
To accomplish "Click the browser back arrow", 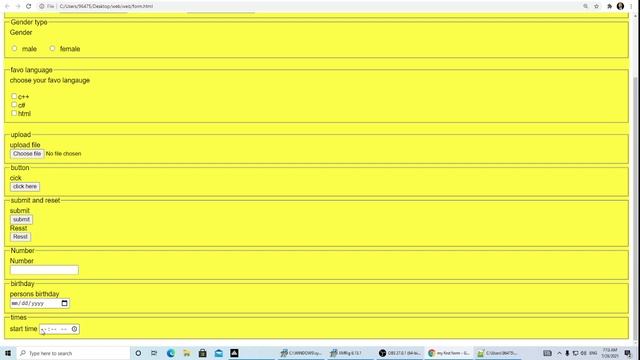I will click(x=7, y=6).
